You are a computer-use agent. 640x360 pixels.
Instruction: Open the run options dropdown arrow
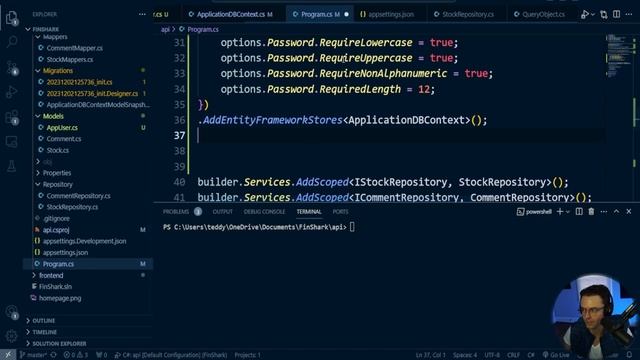tap(593, 15)
